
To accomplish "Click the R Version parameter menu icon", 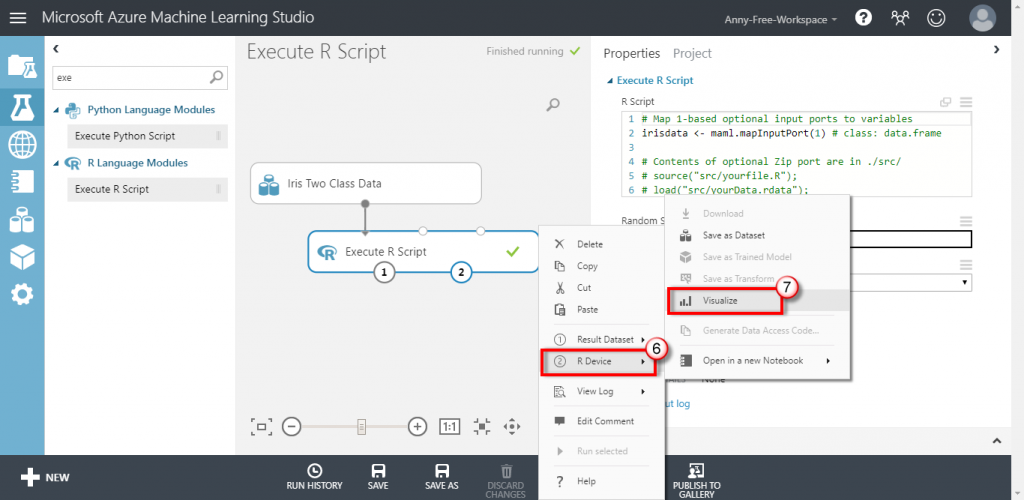I will (966, 264).
